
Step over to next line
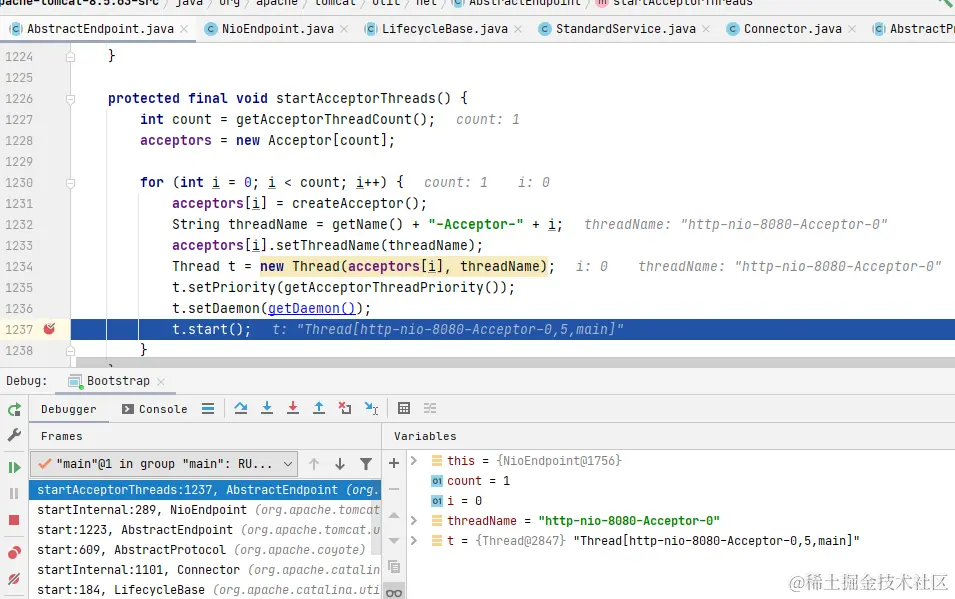click(241, 408)
